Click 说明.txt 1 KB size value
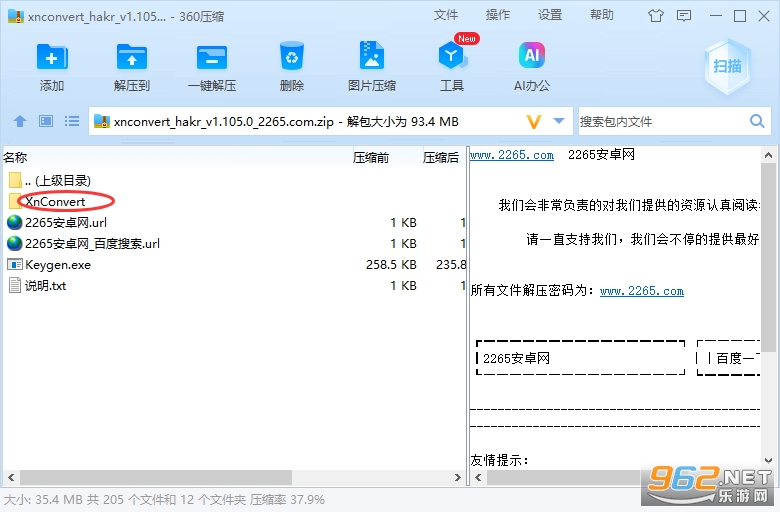 click(x=403, y=286)
